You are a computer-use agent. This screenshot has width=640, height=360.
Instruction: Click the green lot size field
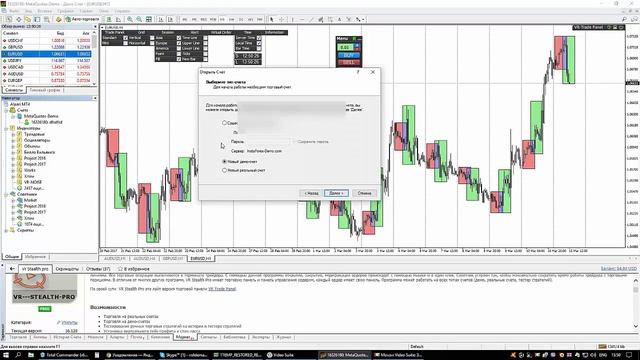coord(345,47)
